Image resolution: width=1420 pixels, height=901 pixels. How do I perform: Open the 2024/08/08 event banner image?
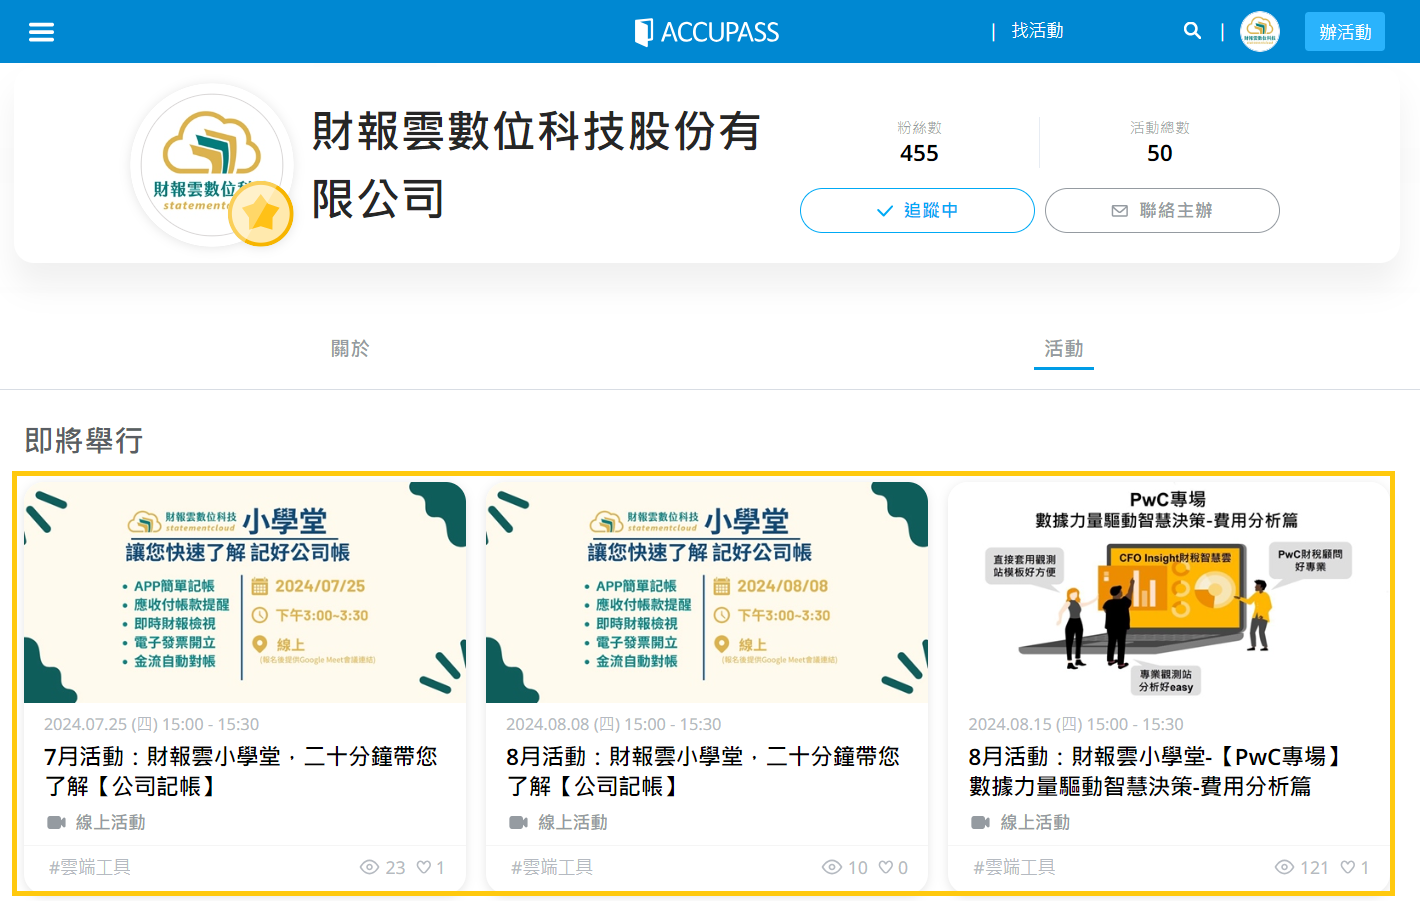tap(707, 592)
